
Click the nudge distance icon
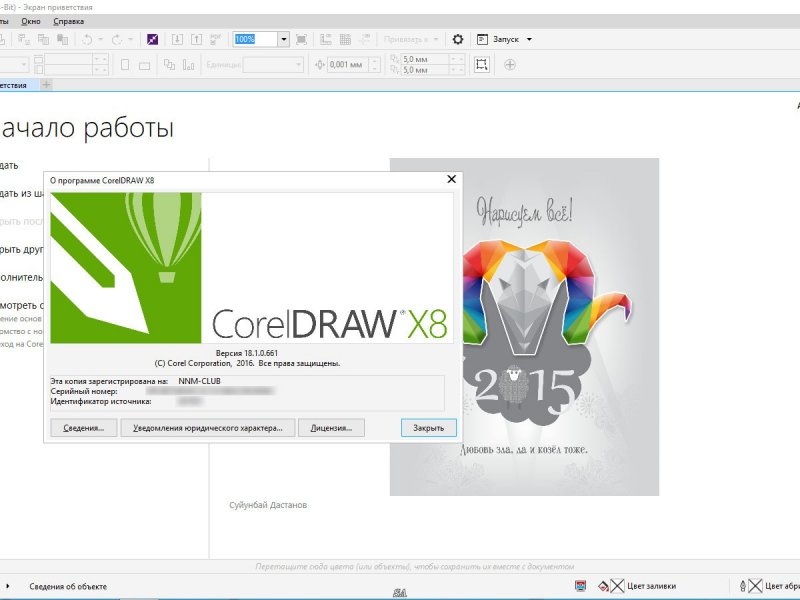click(x=320, y=65)
